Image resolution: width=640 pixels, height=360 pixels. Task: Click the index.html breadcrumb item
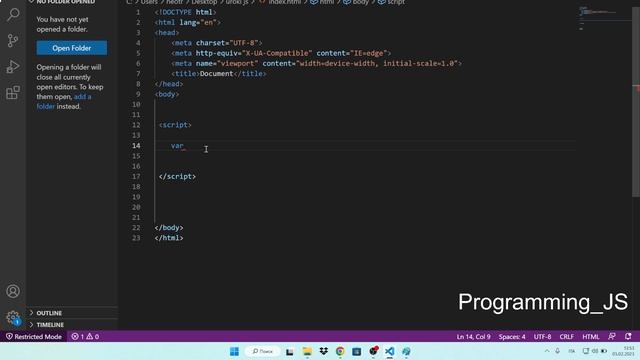(x=280, y=2)
